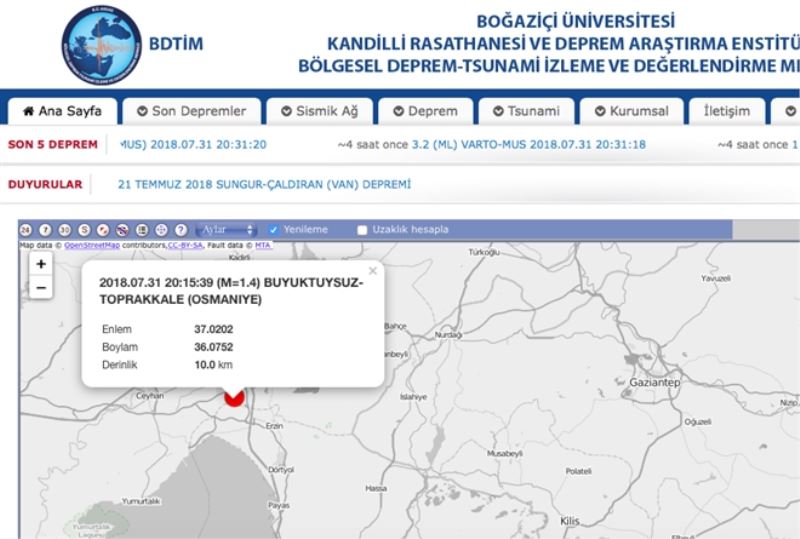Open the İletişim tab
Image resolution: width=800 pixels, height=539 pixels.
(x=727, y=111)
